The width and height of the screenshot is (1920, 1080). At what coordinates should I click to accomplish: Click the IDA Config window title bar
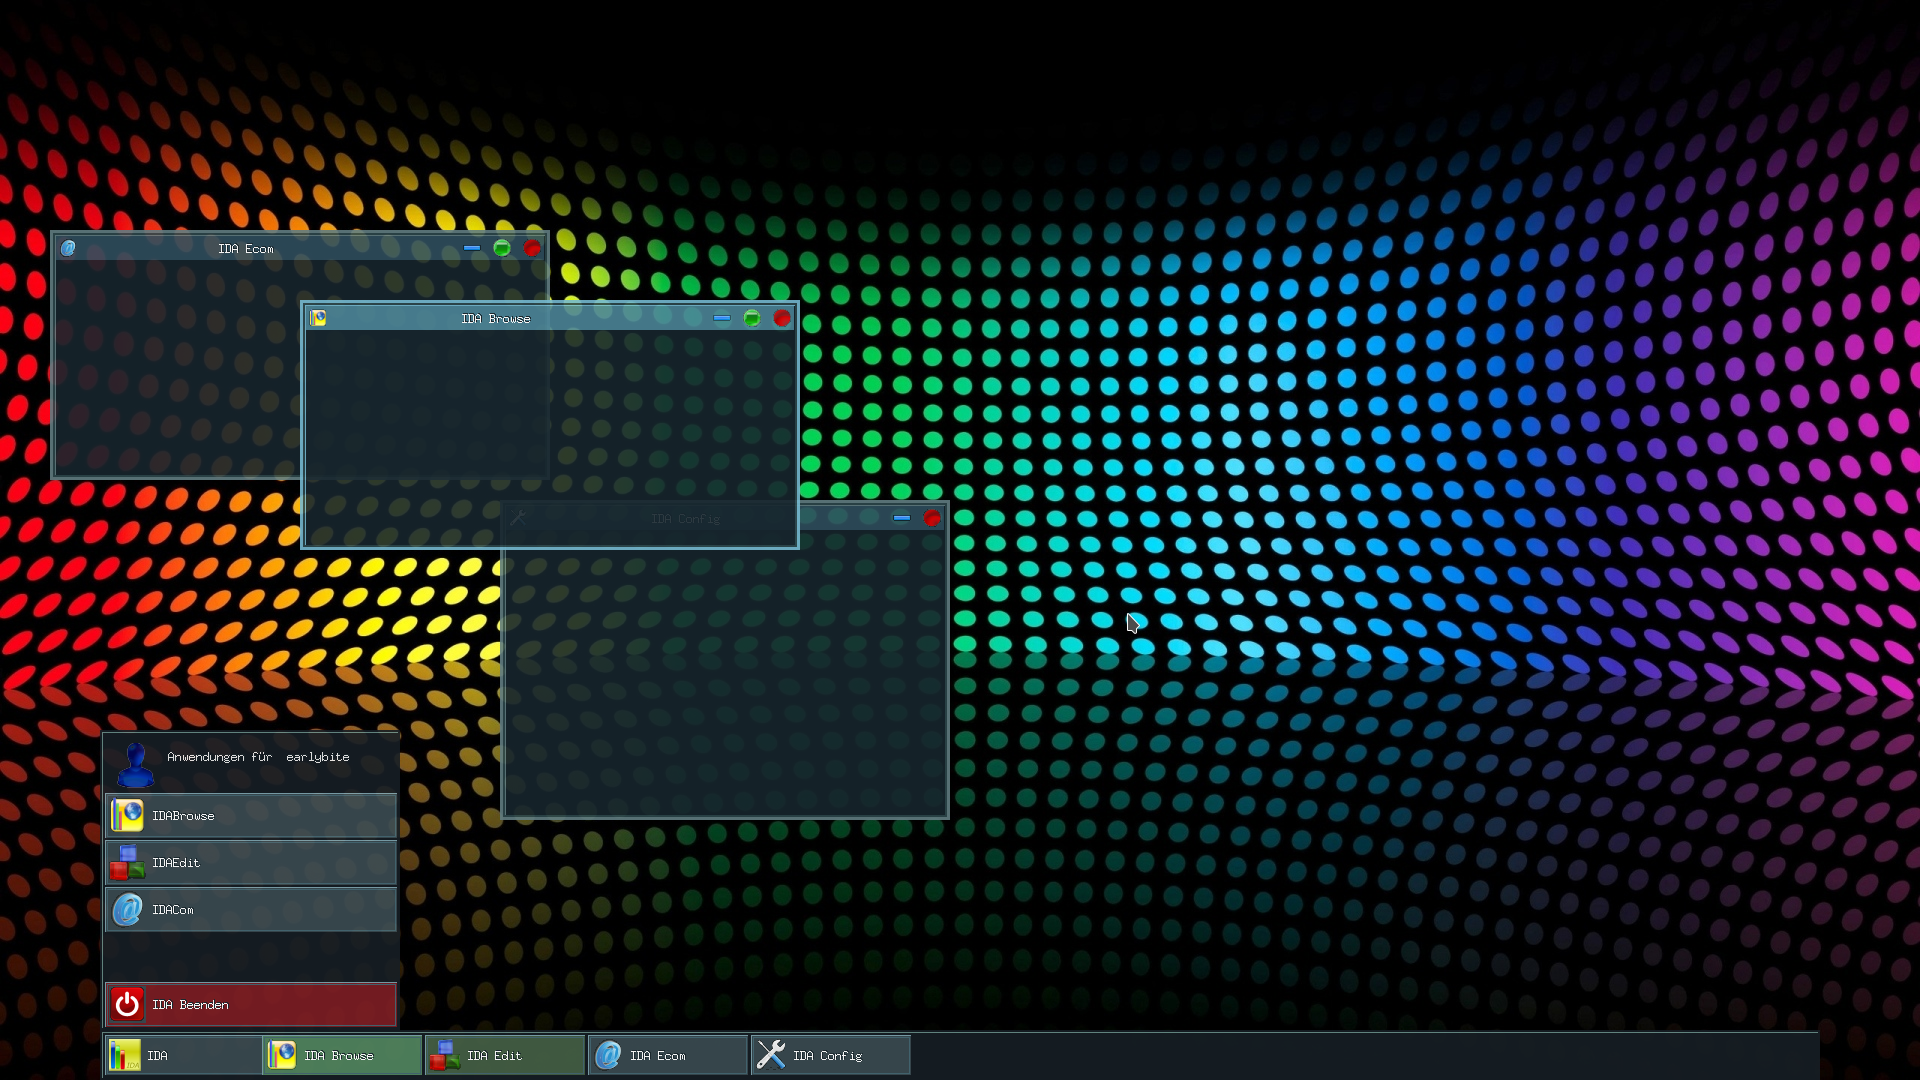[685, 518]
